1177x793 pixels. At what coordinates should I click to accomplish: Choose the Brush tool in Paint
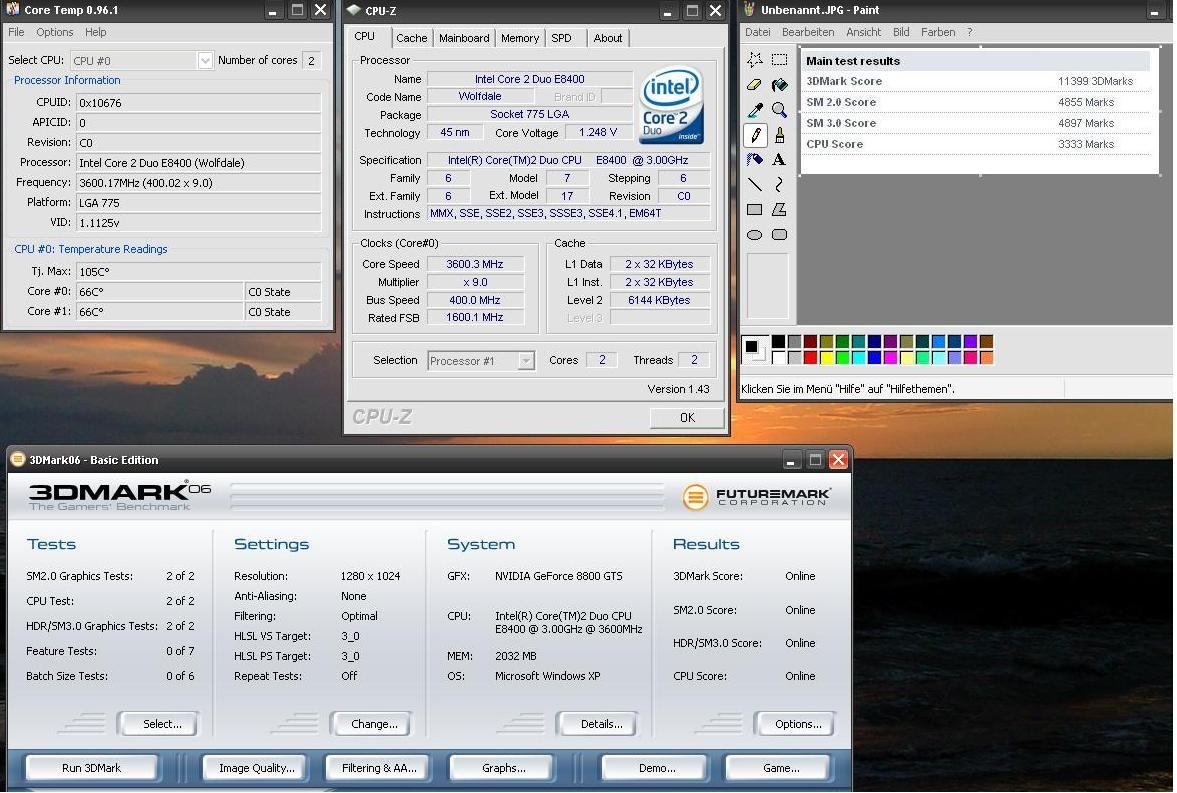(780, 135)
